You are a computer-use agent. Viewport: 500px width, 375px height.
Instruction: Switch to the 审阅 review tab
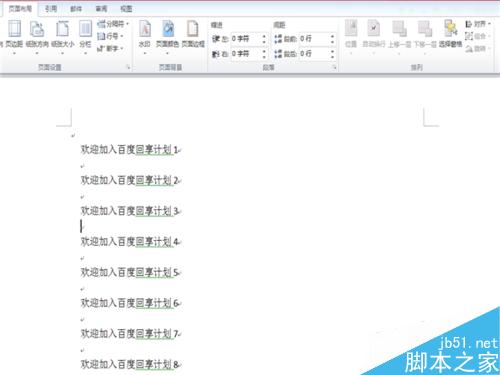tap(101, 9)
